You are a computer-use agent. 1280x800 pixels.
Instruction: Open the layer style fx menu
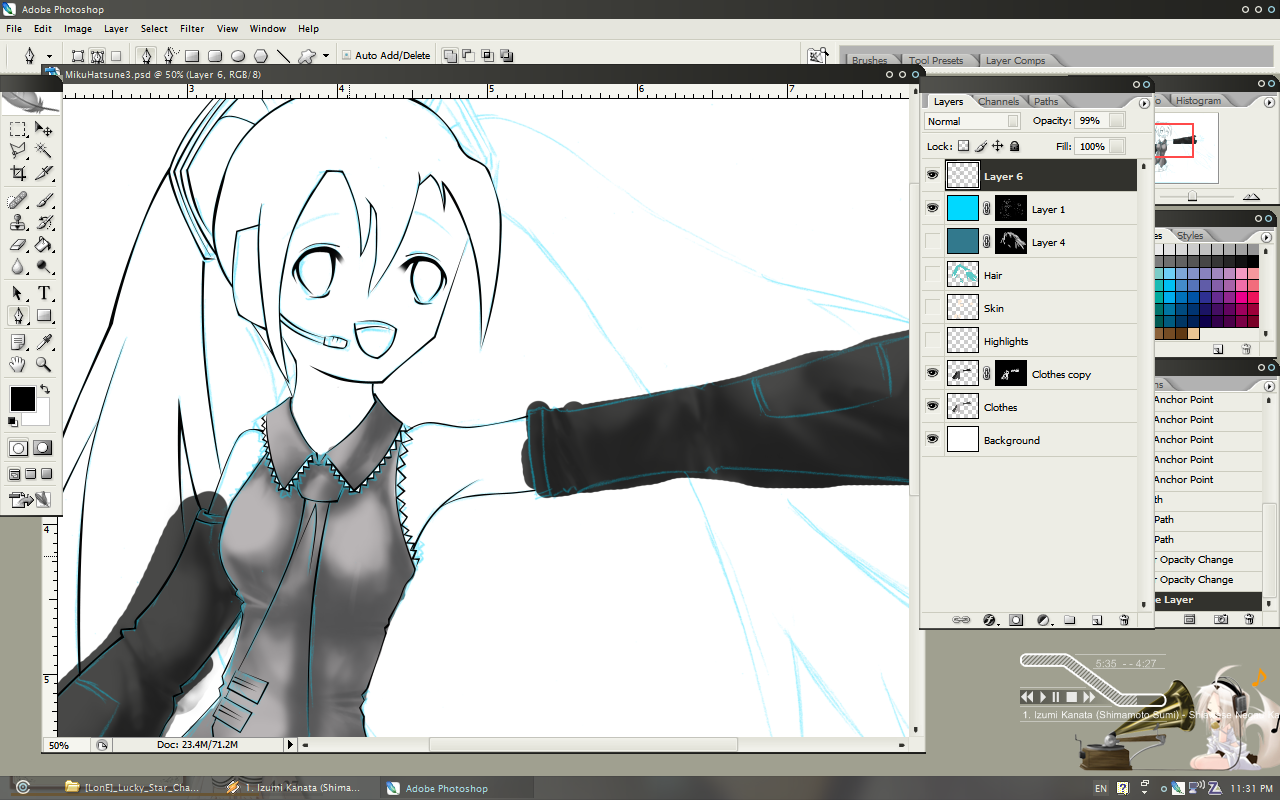989,620
